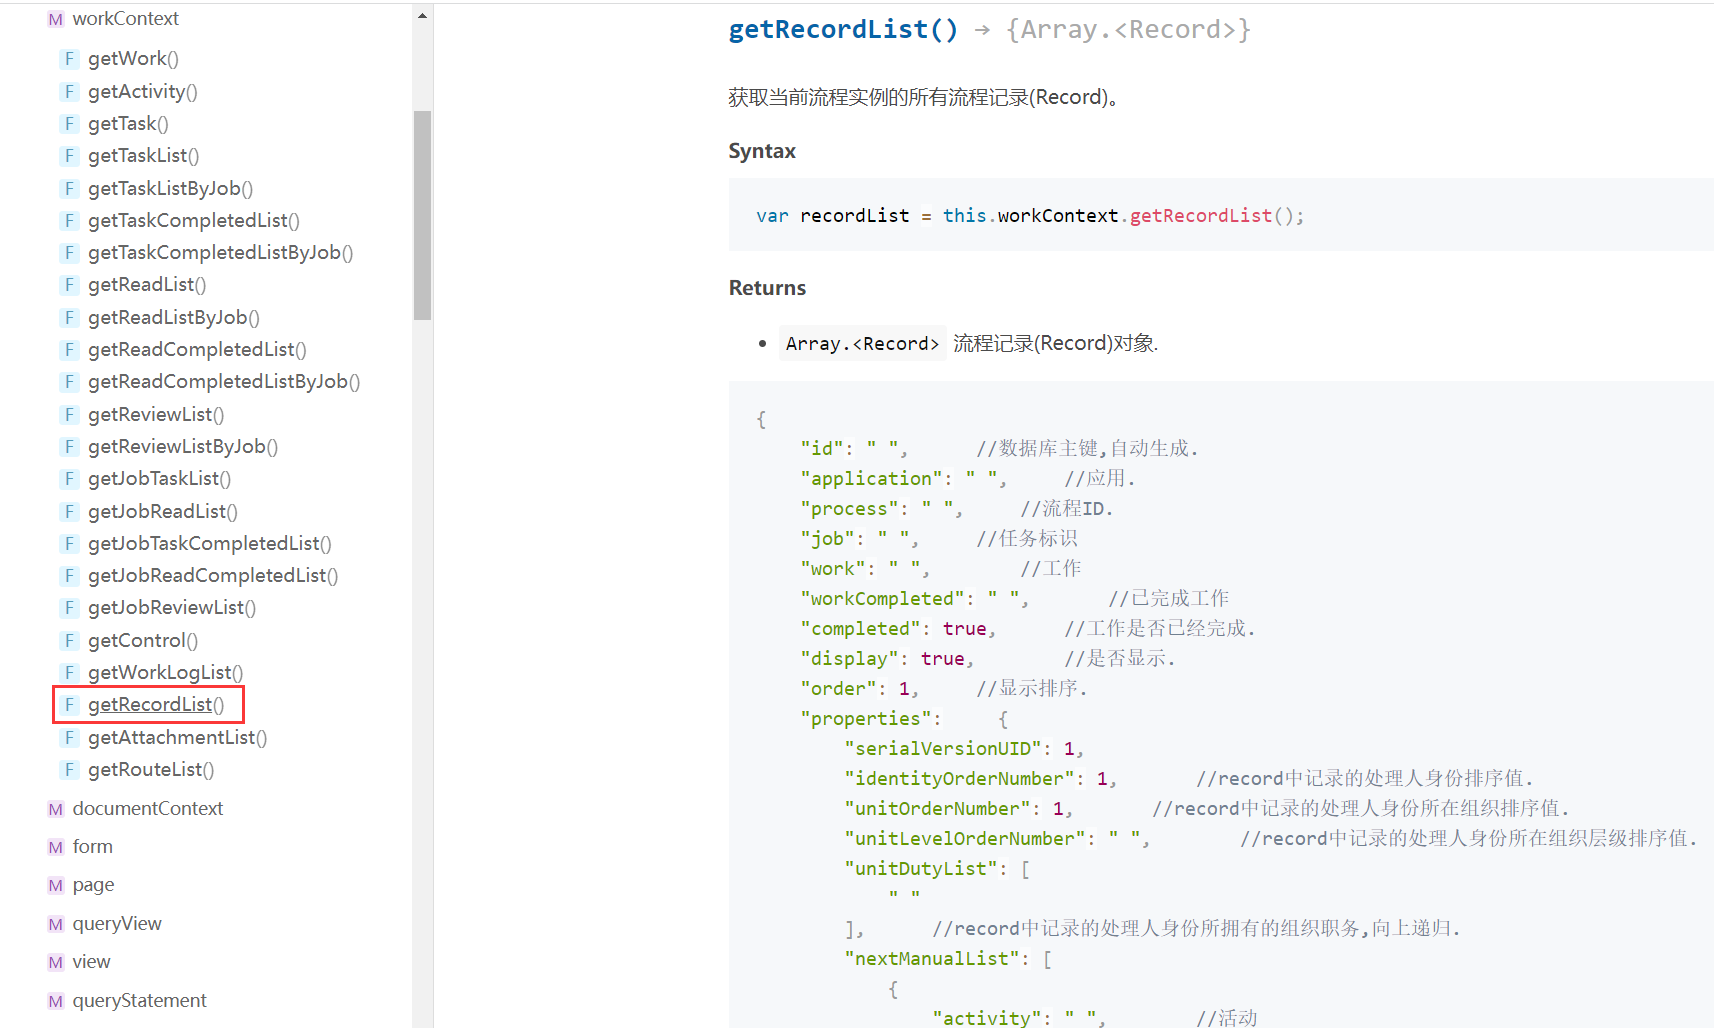This screenshot has height=1028, width=1714.
Task: Go to getTask() method
Action: pyautogui.click(x=128, y=124)
